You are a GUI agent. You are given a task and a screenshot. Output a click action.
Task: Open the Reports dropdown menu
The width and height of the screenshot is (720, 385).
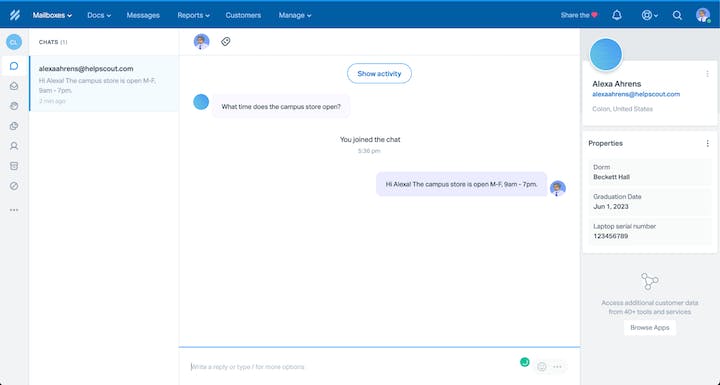[193, 15]
